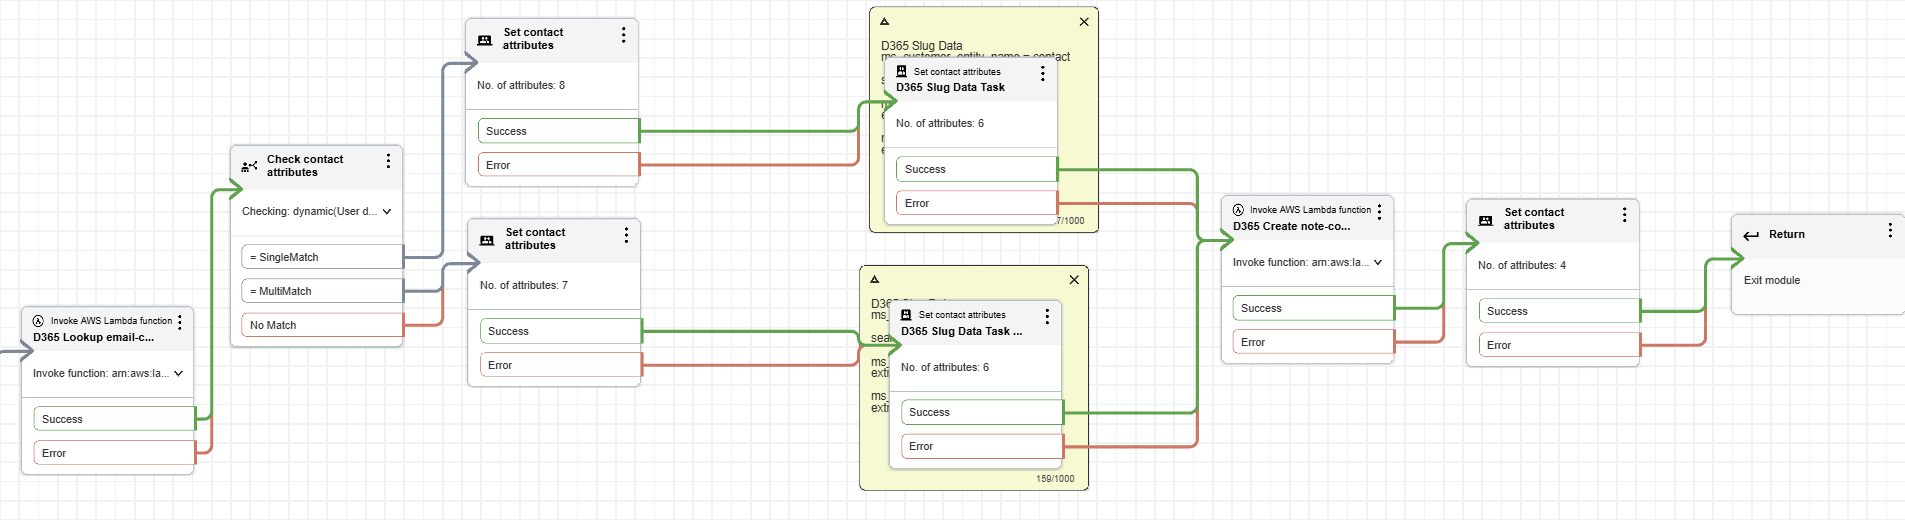Select the No Match branch output
This screenshot has width=1905, height=520.
click(321, 325)
